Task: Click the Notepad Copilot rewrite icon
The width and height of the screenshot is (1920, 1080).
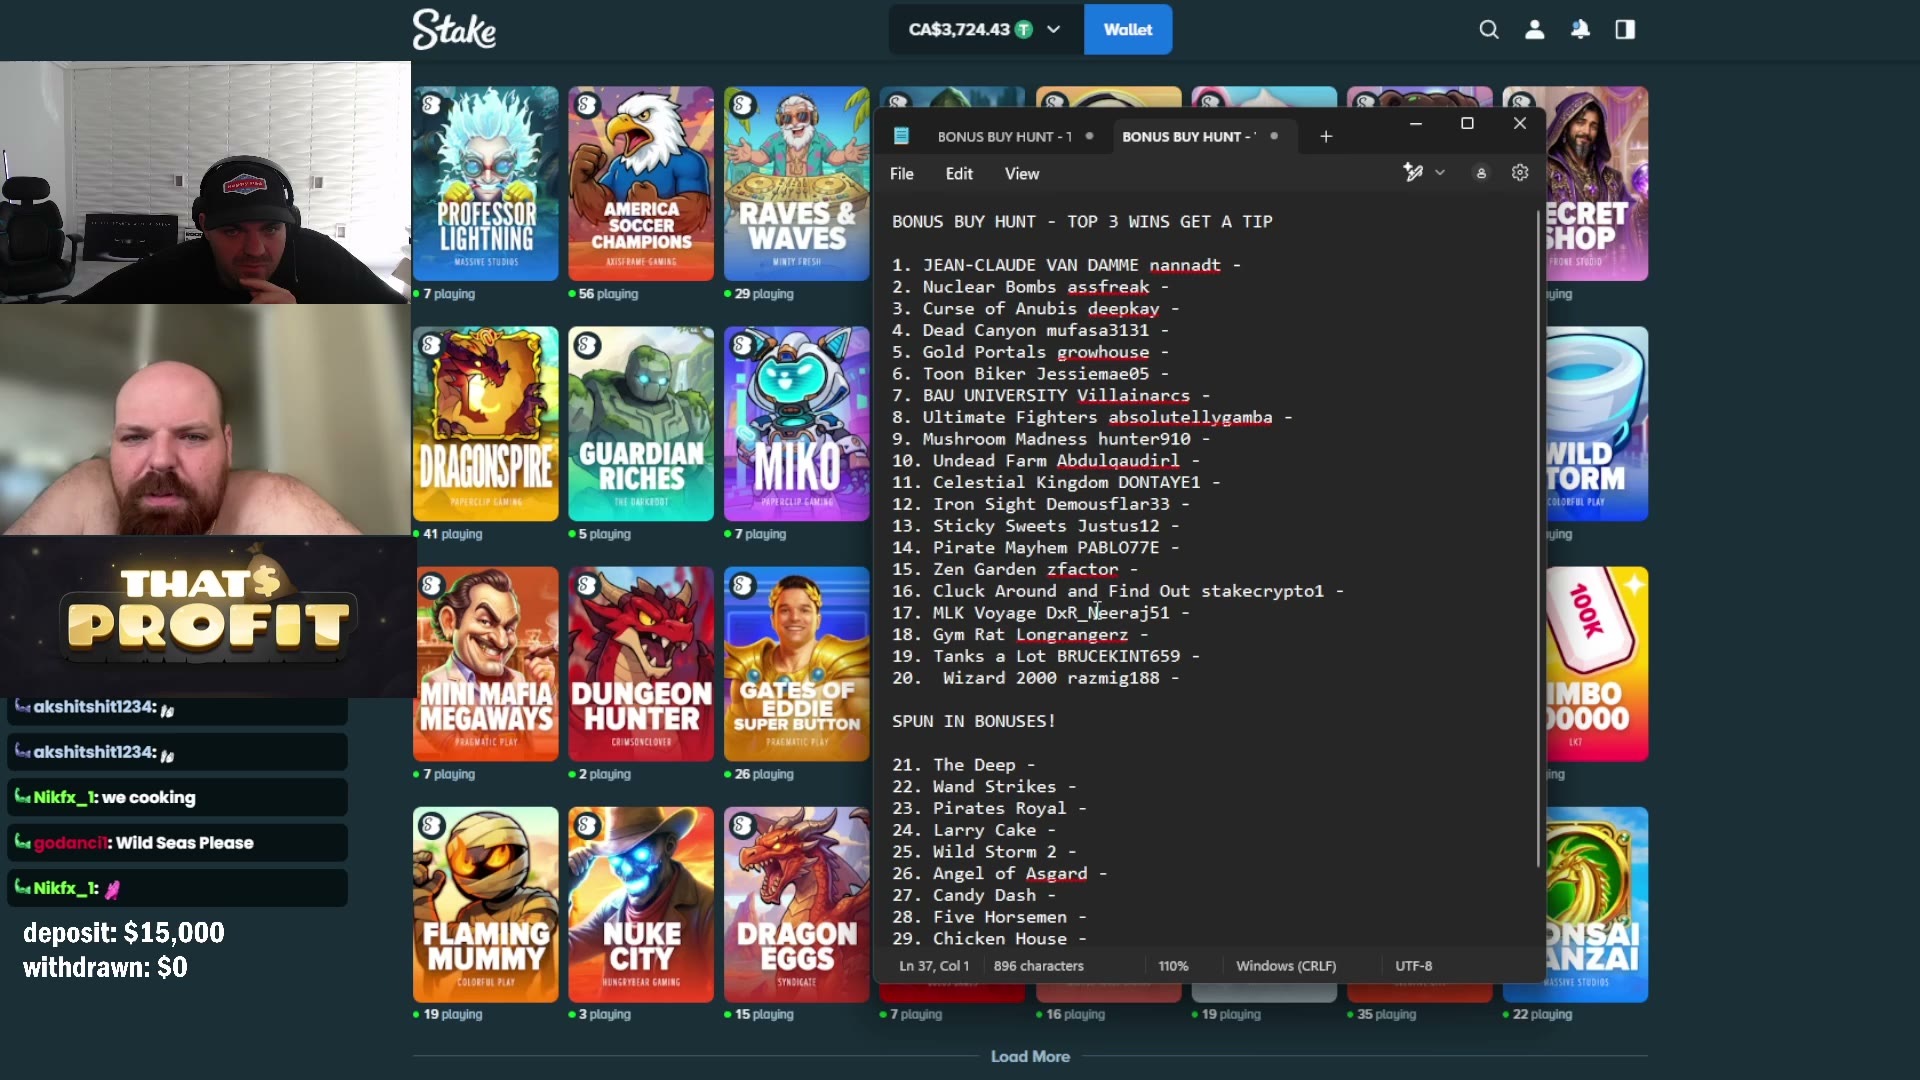Action: tap(1413, 173)
